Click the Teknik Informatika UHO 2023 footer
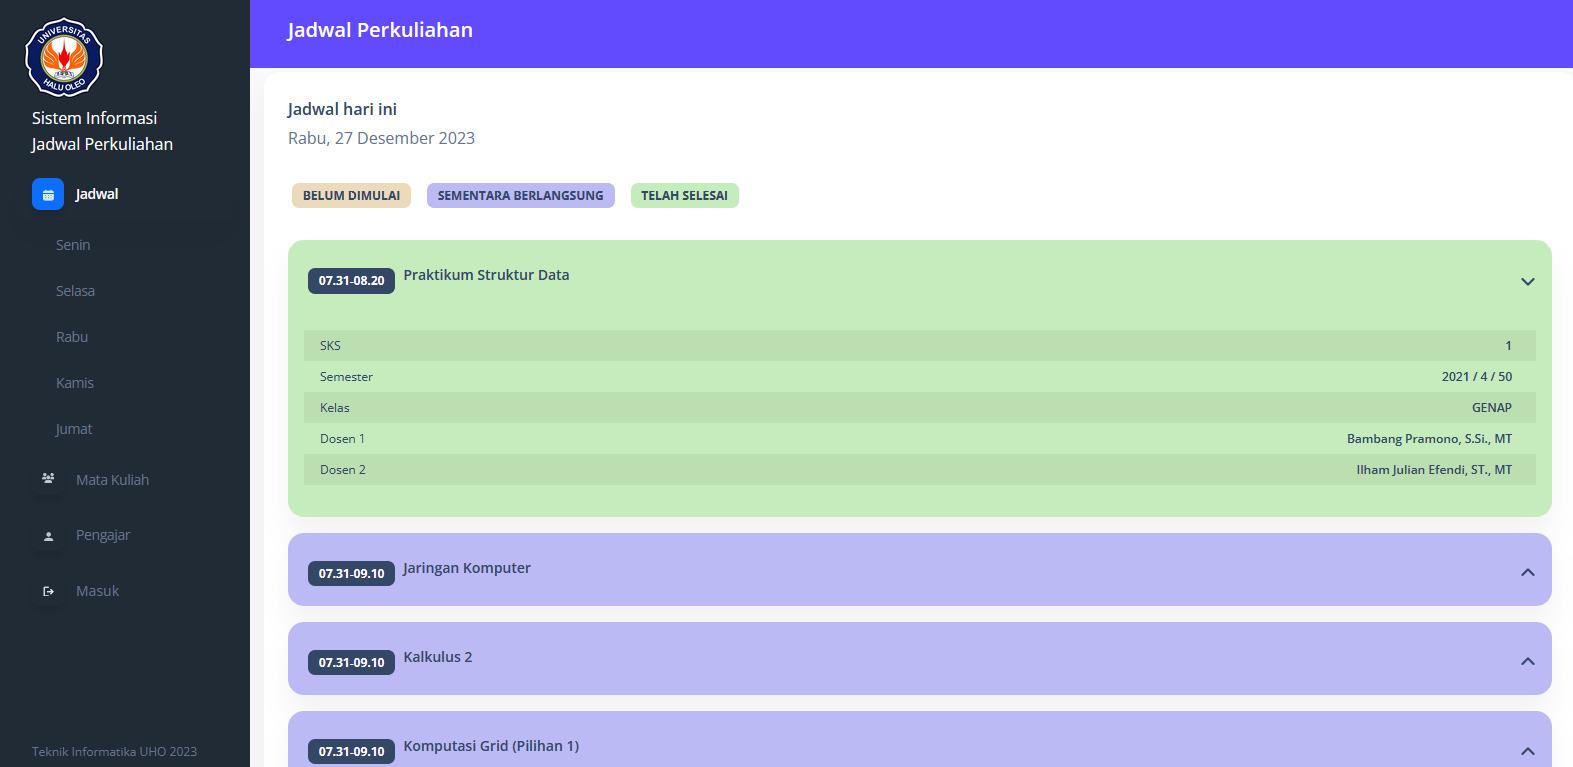 (x=114, y=752)
